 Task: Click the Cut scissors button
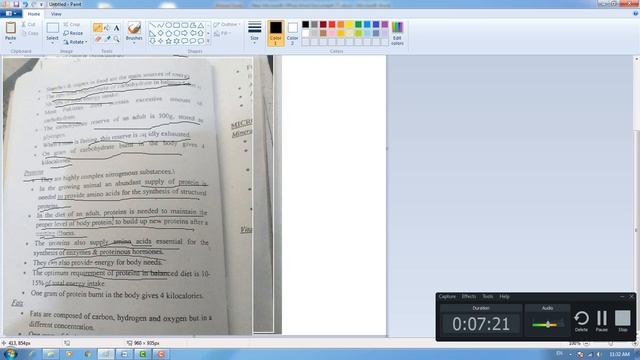tap(29, 24)
